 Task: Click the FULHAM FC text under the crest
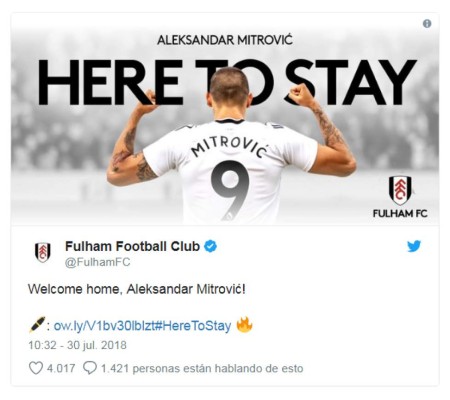400,213
